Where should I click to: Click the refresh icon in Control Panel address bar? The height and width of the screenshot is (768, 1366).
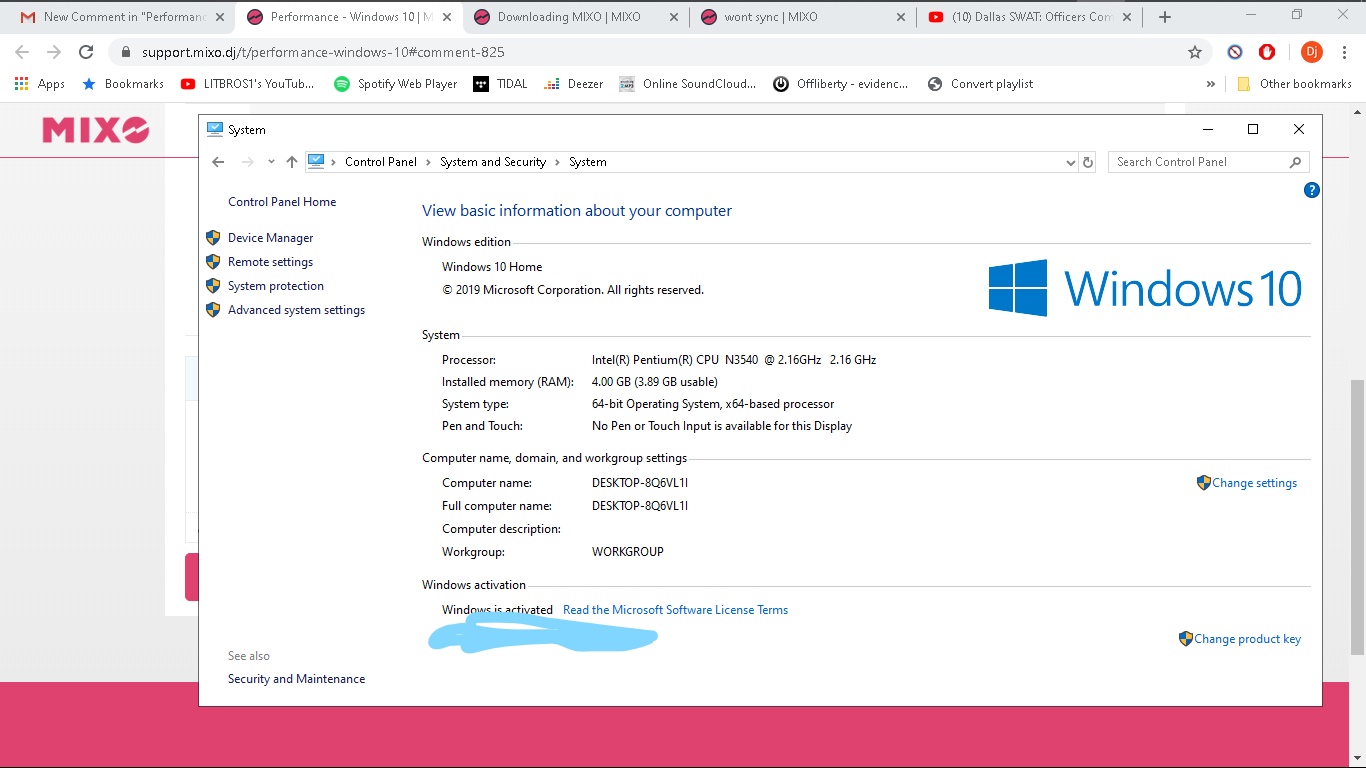click(x=1088, y=162)
